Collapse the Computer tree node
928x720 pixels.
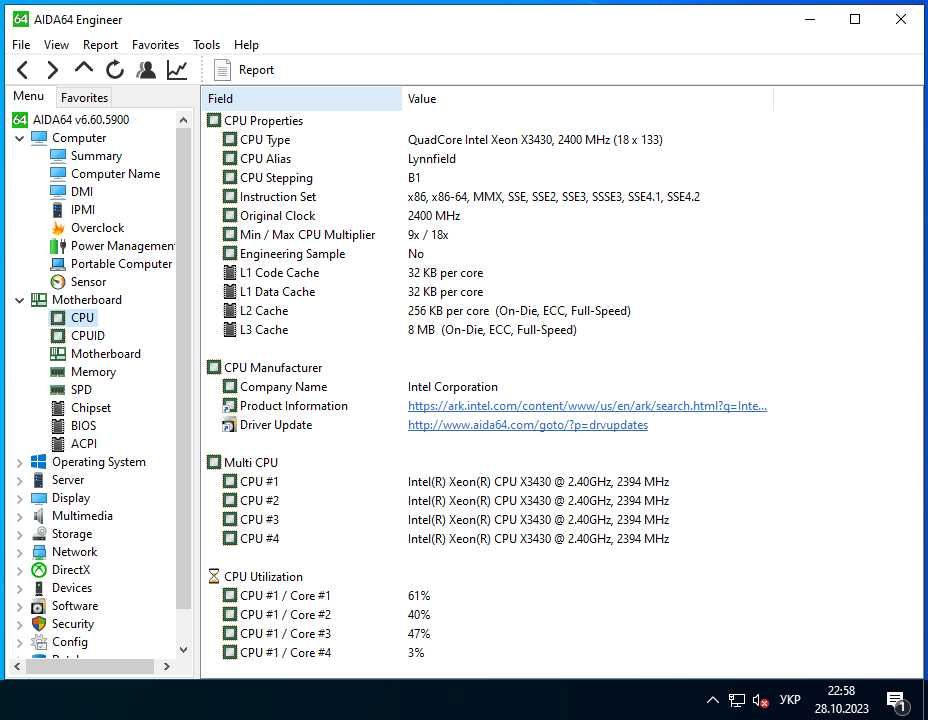tap(20, 138)
